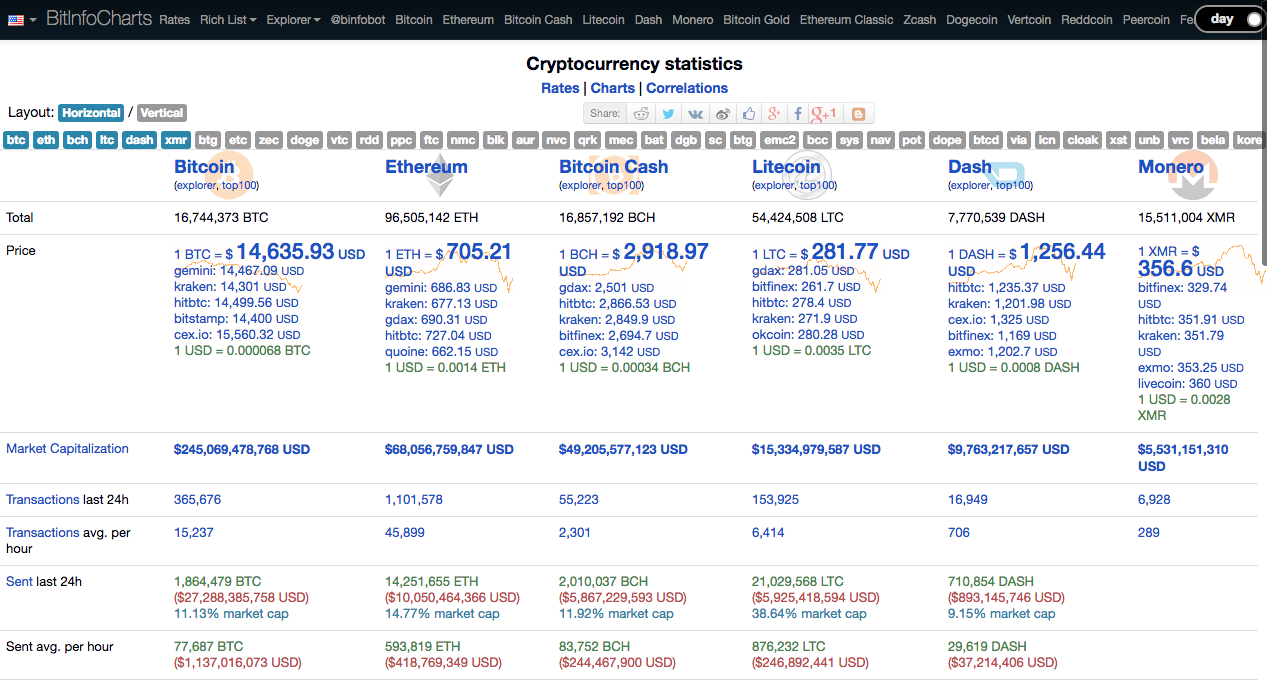
Task: Open Litecoin column heading link
Action: (x=786, y=167)
